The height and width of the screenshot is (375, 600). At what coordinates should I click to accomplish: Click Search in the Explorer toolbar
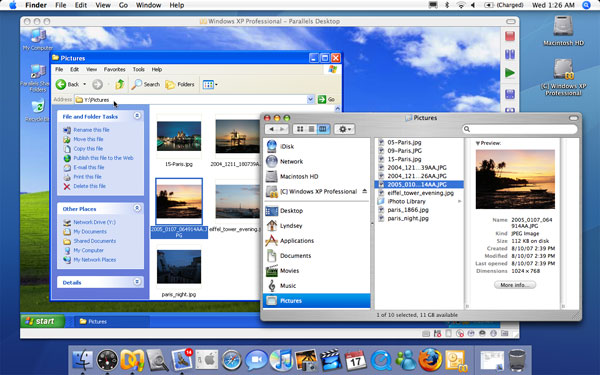click(145, 84)
